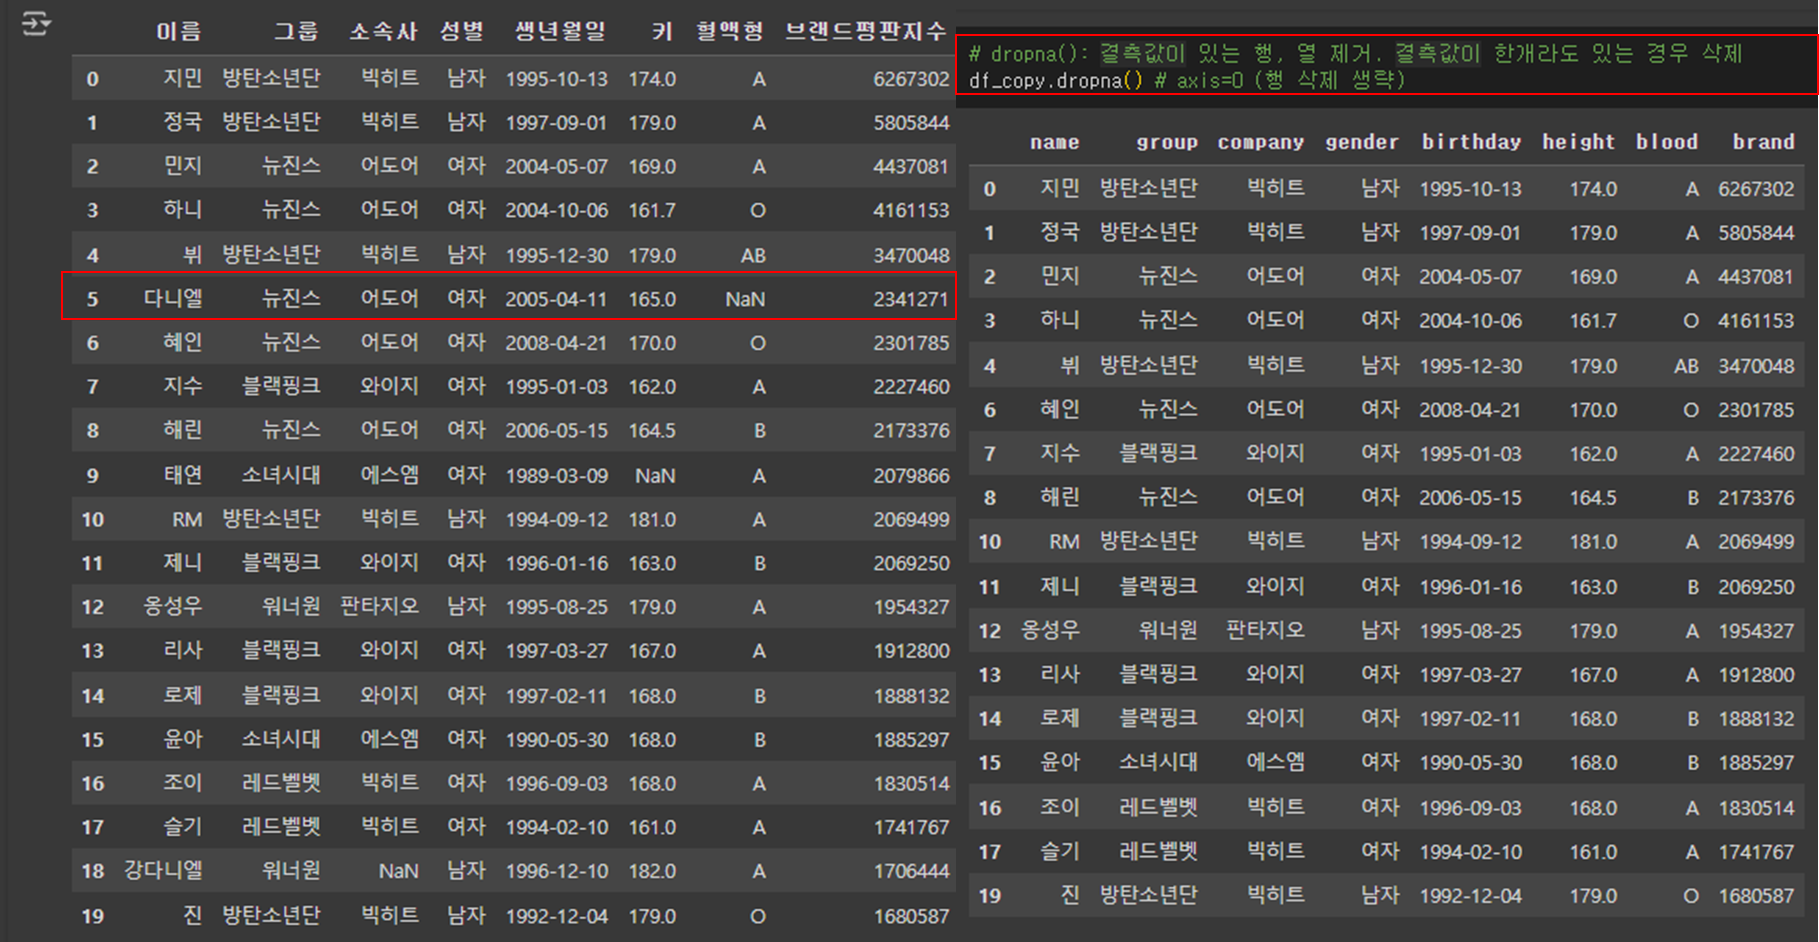The width and height of the screenshot is (1819, 942).
Task: Click brand value 2069250 in right table
Action: [1756, 587]
